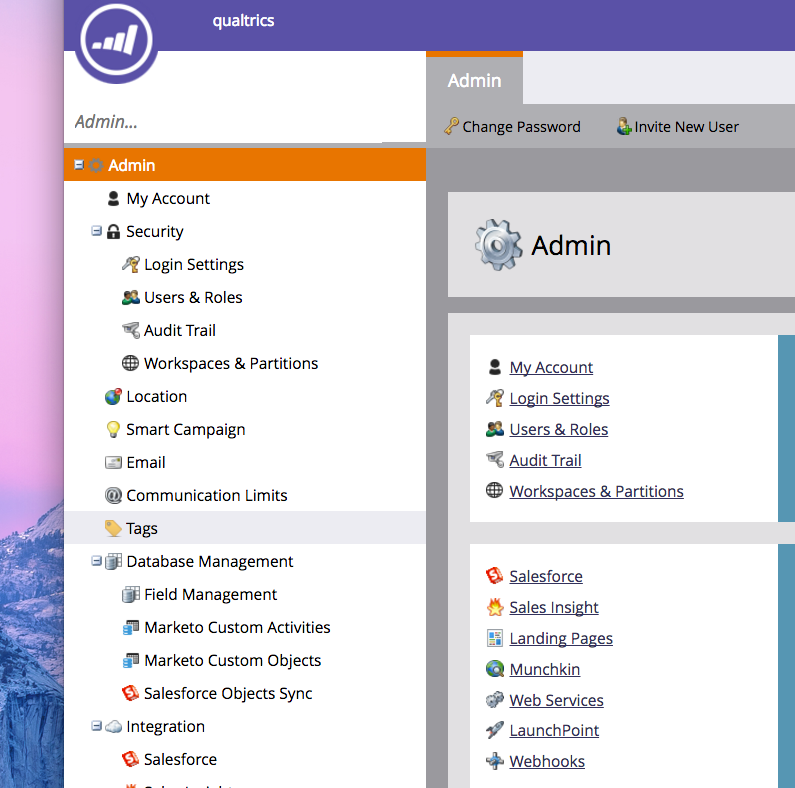Open the Landing Pages link
The width and height of the screenshot is (795, 788).
point(561,638)
